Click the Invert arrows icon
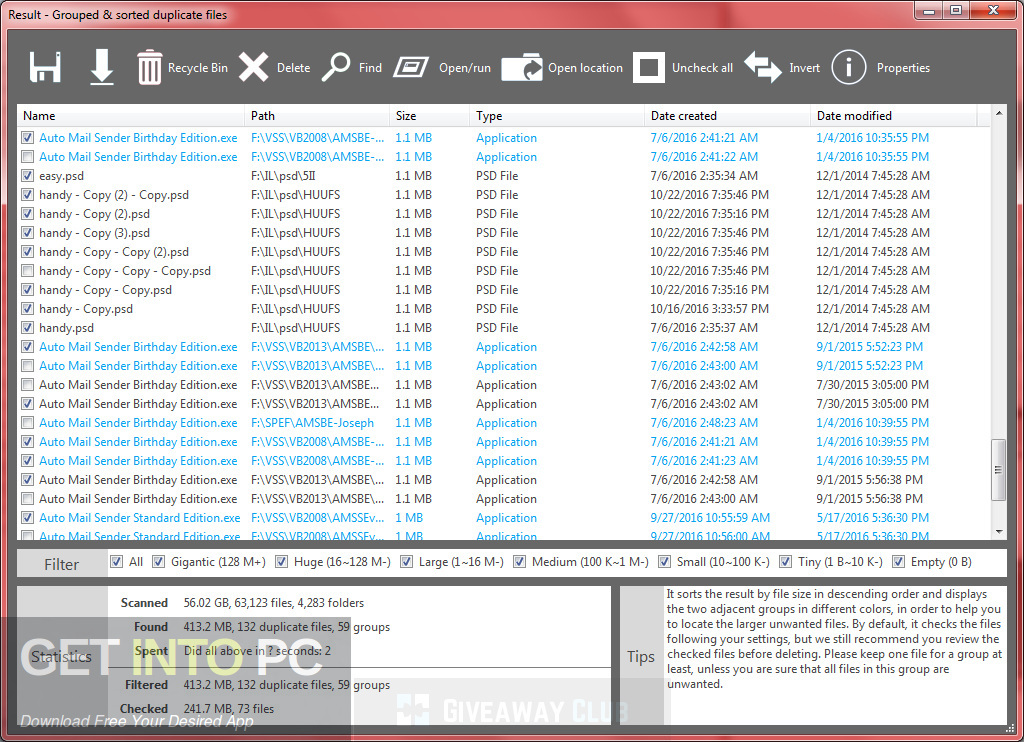This screenshot has height=742, width=1024. click(763, 67)
